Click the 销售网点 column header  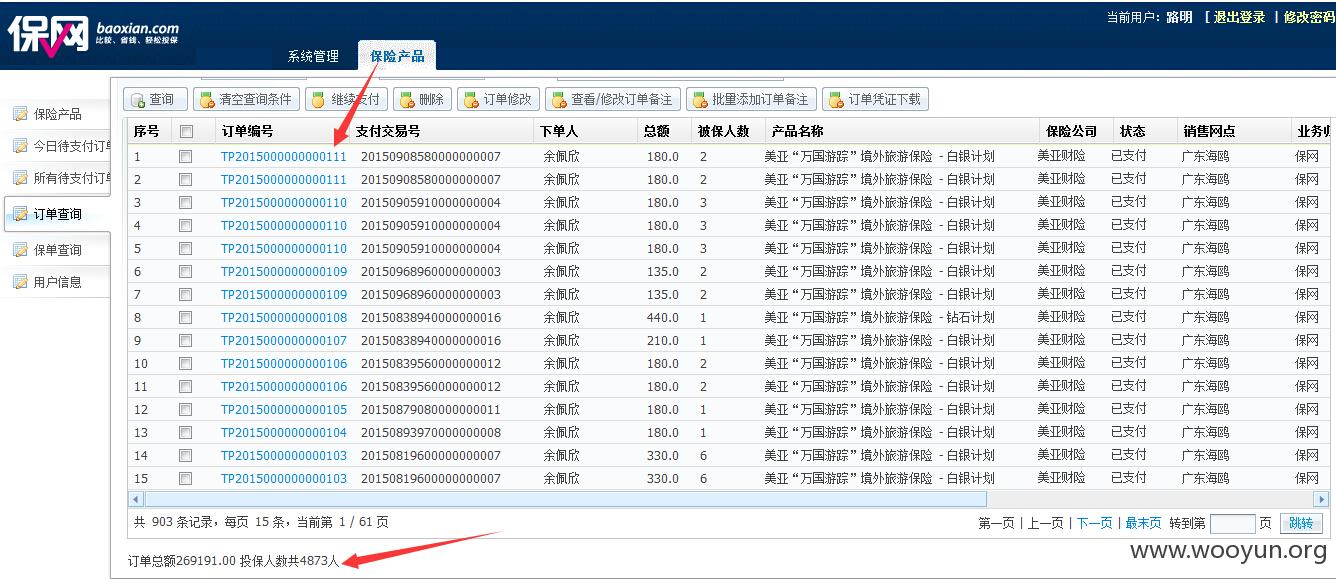[x=1209, y=131]
